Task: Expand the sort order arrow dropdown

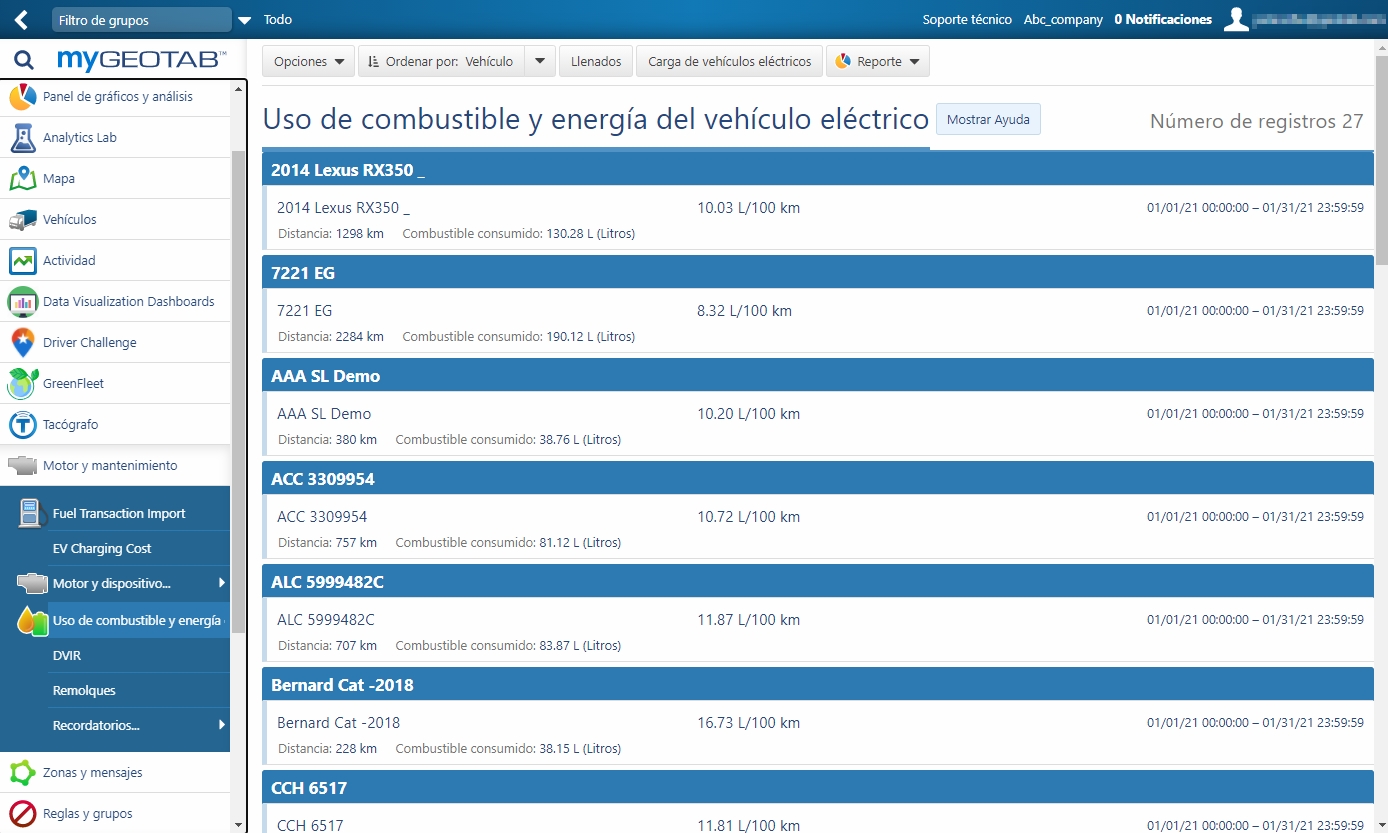Action: click(x=539, y=62)
